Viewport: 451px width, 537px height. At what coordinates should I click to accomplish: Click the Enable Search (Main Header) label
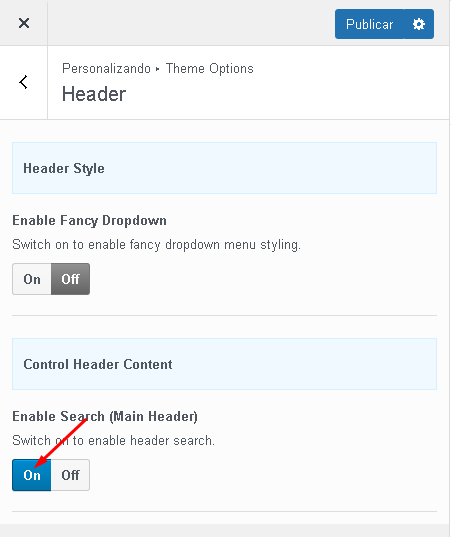[x=105, y=416]
